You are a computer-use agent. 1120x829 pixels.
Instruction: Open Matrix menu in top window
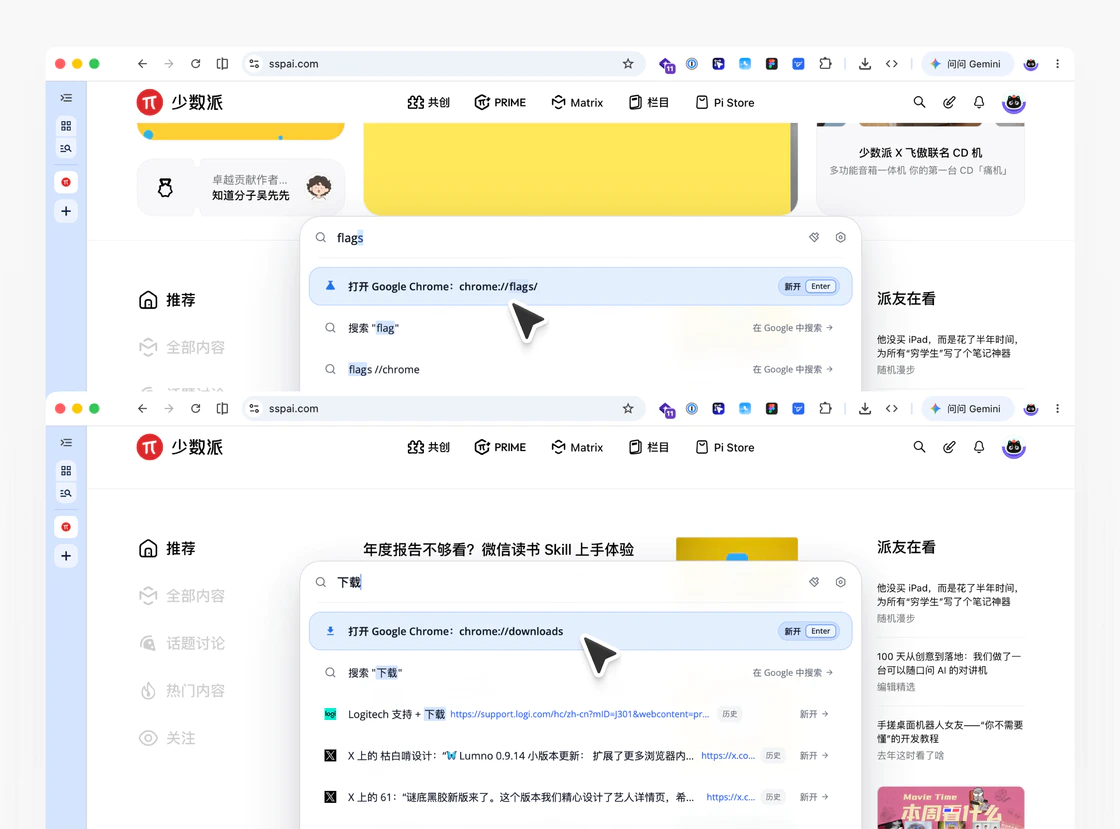click(577, 103)
